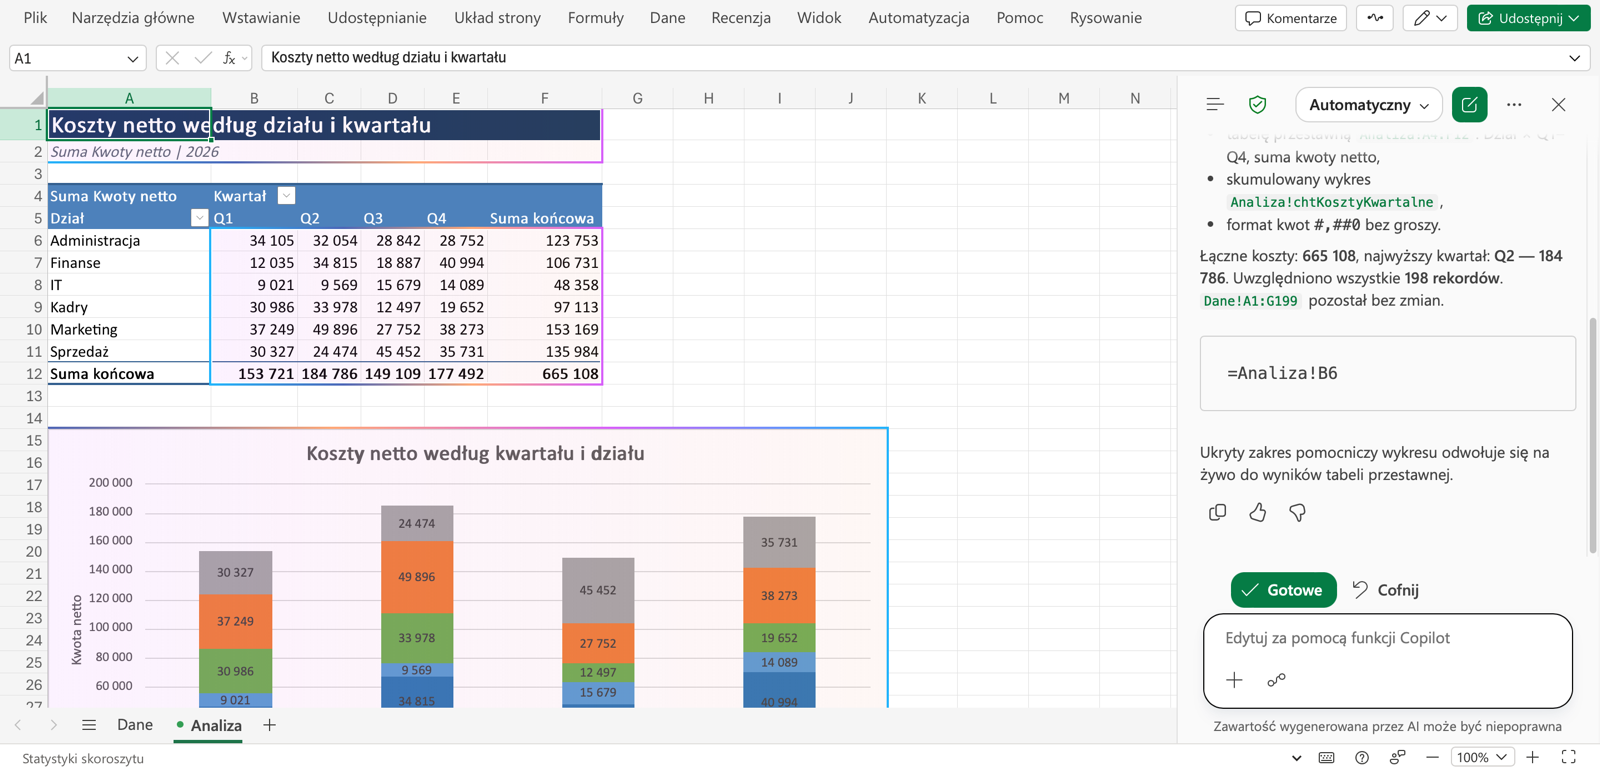Click the Copilot prompt input field
Viewport: 1600px width, 769px height.
point(1387,638)
